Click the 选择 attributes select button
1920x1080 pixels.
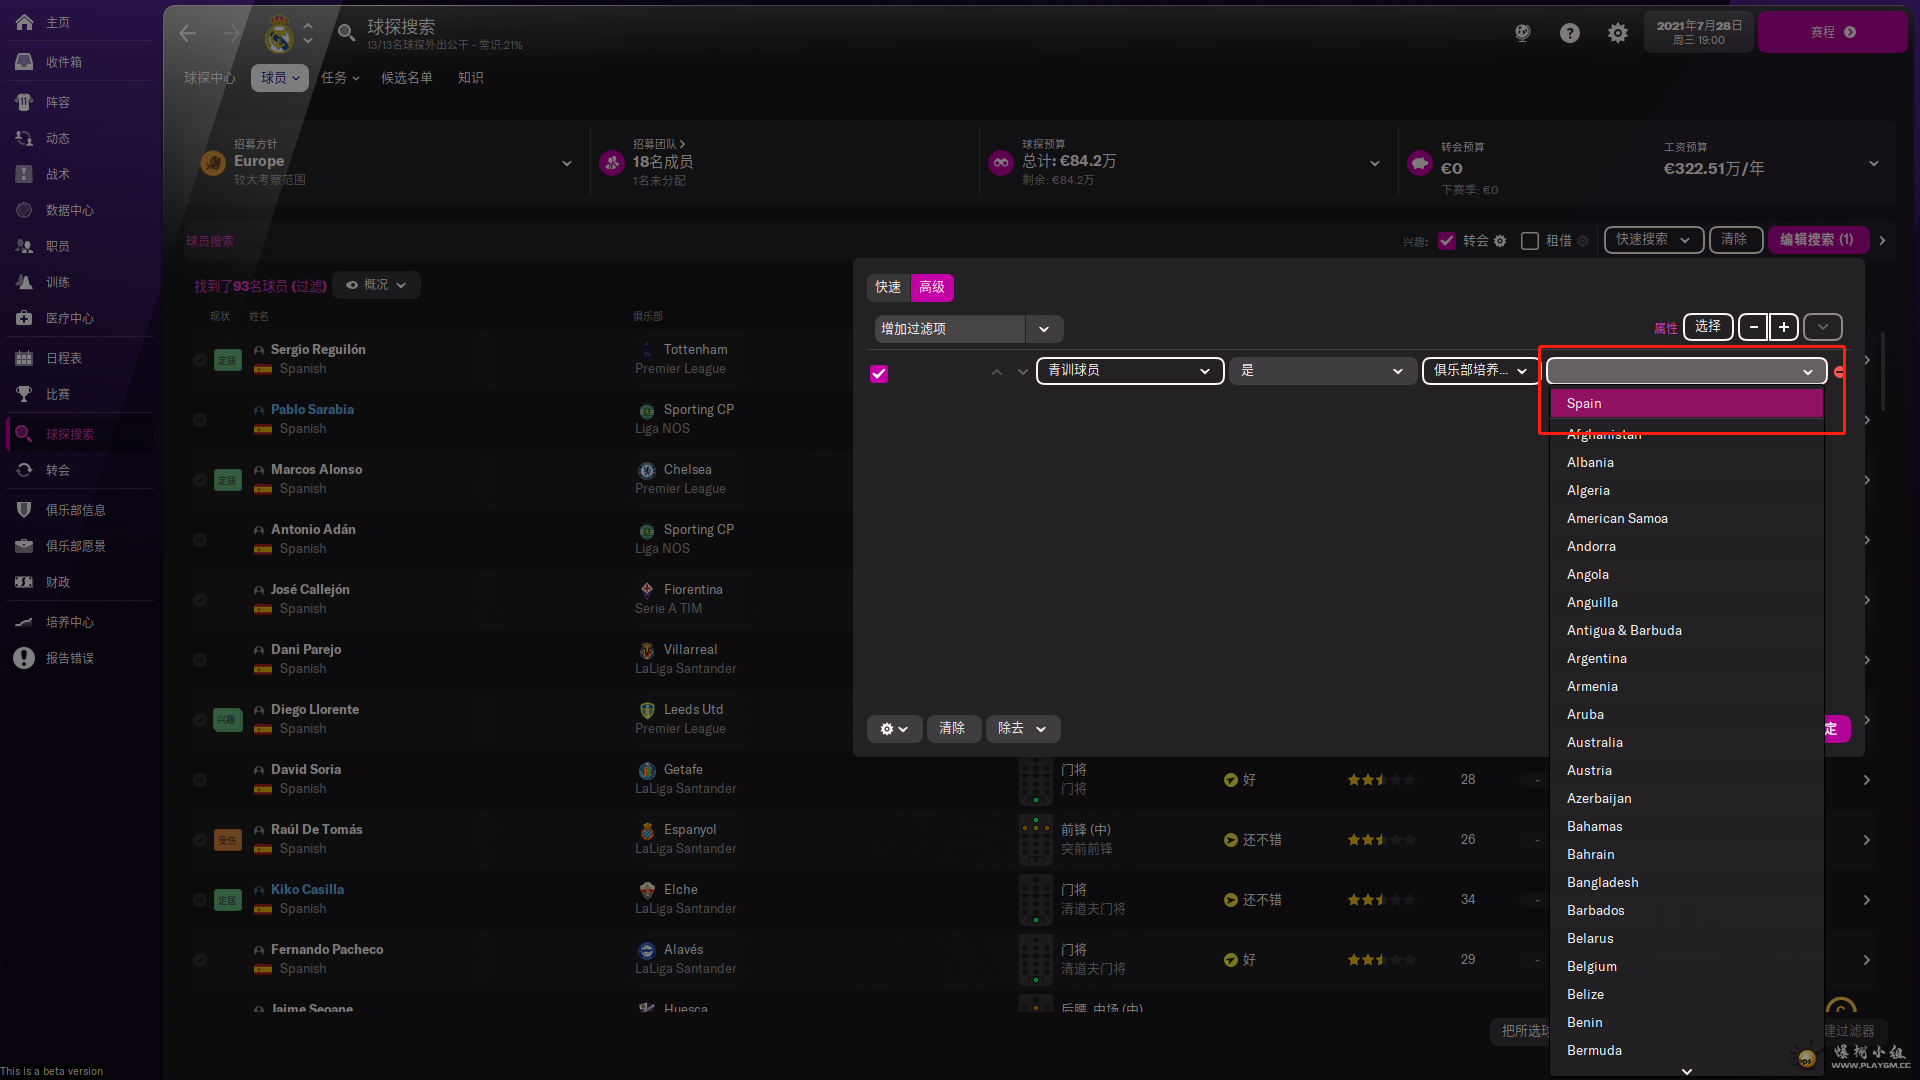(1708, 327)
